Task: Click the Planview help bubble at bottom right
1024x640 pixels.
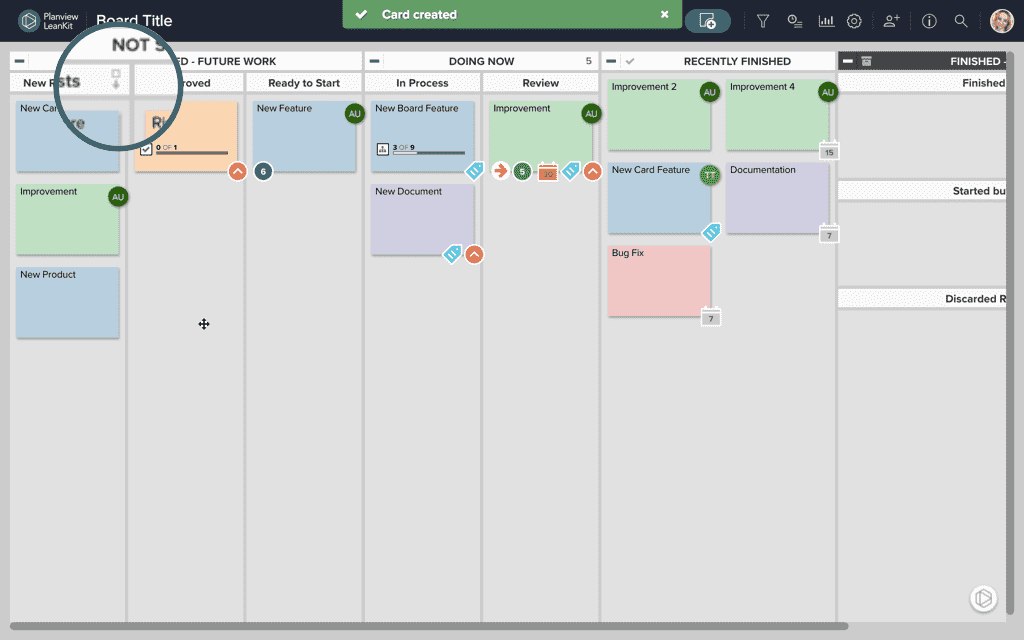Action: 984,598
